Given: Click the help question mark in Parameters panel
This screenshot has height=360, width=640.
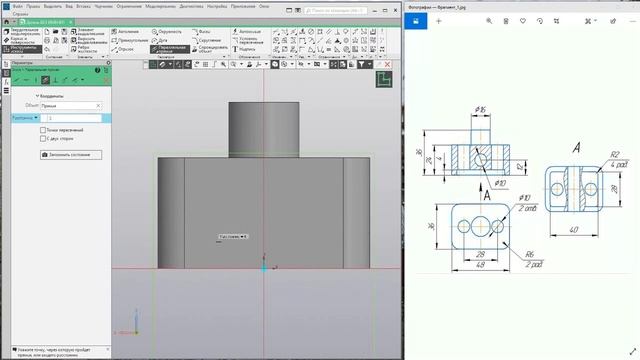Looking at the screenshot, I should 98,70.
